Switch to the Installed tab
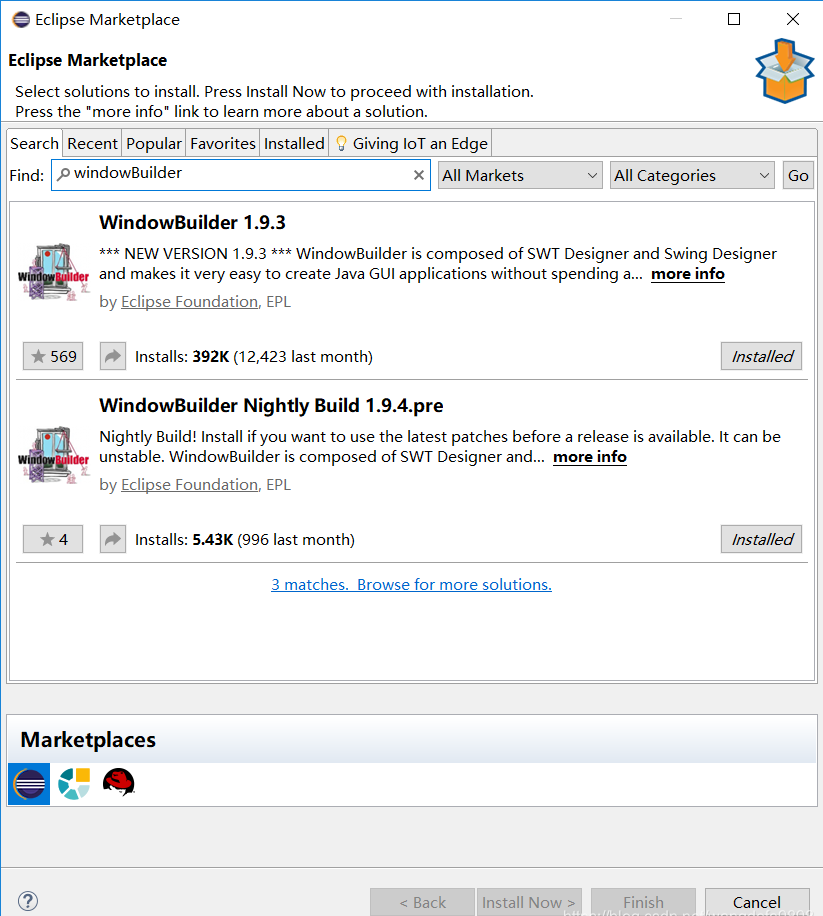The height and width of the screenshot is (916, 823). click(294, 143)
